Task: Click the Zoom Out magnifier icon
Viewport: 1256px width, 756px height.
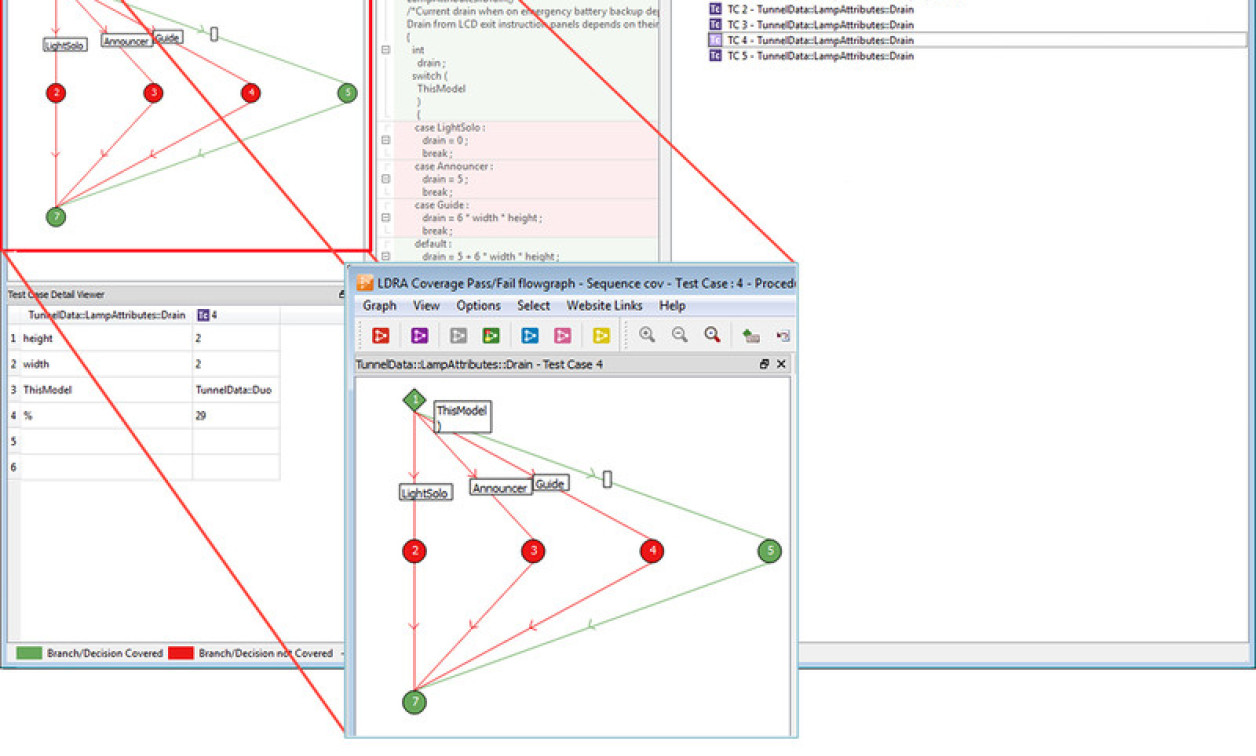Action: tap(678, 335)
